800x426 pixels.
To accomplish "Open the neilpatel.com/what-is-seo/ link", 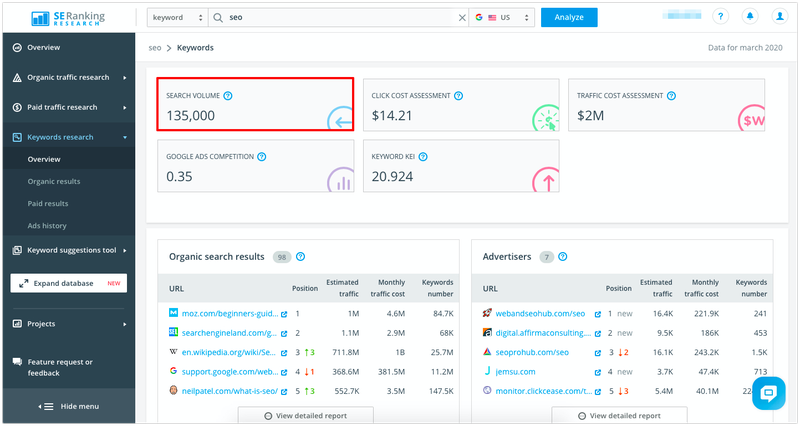I will (230, 391).
